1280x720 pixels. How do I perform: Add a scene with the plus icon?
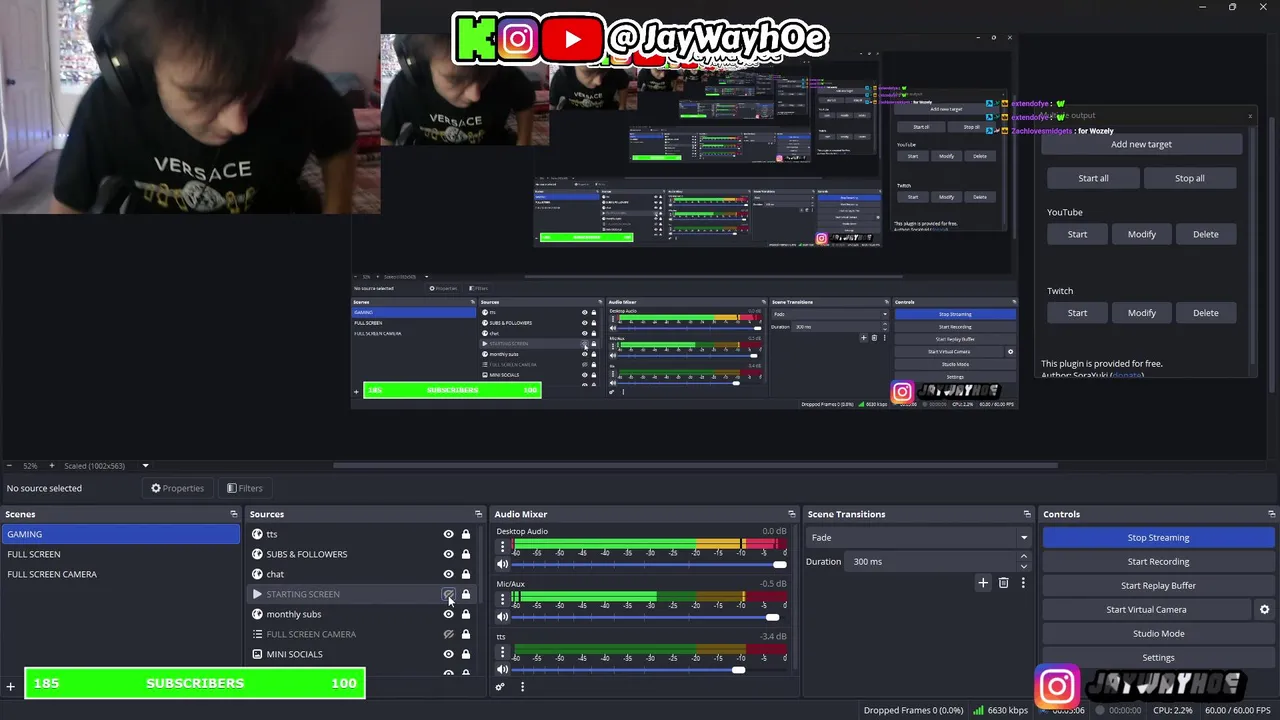point(11,686)
